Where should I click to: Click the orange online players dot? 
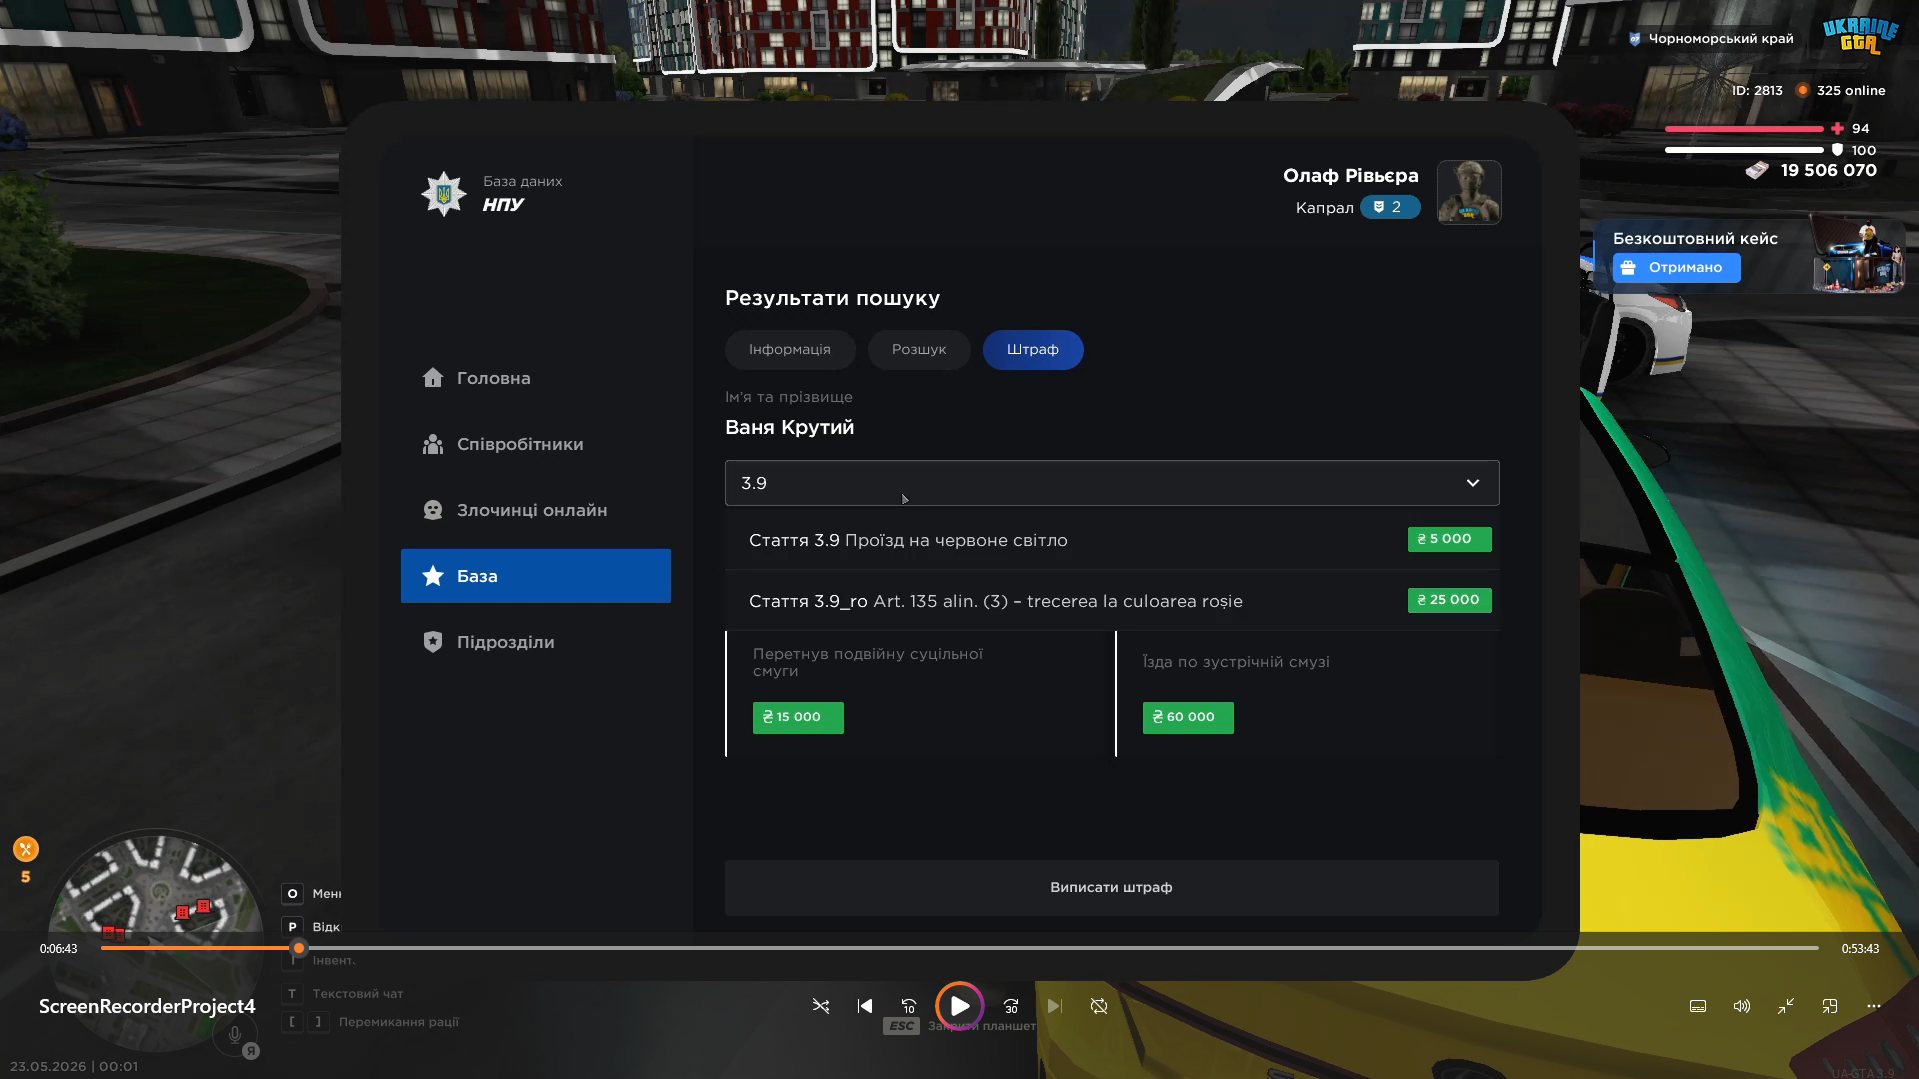point(1803,90)
